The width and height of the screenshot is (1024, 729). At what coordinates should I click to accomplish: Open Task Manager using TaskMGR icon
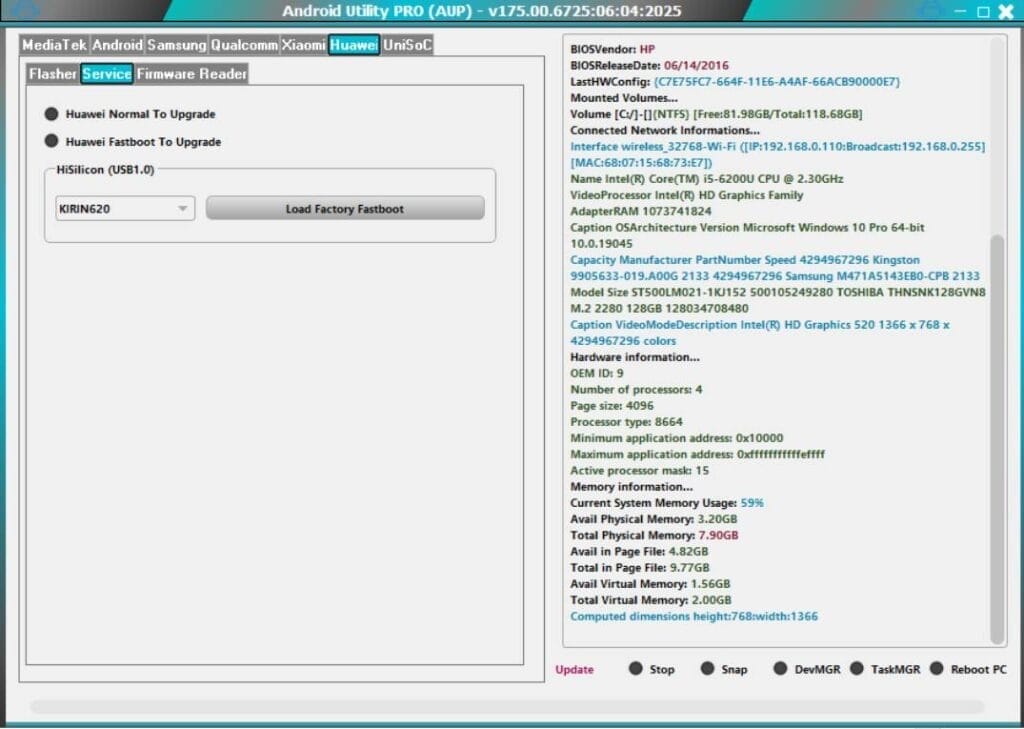point(857,669)
